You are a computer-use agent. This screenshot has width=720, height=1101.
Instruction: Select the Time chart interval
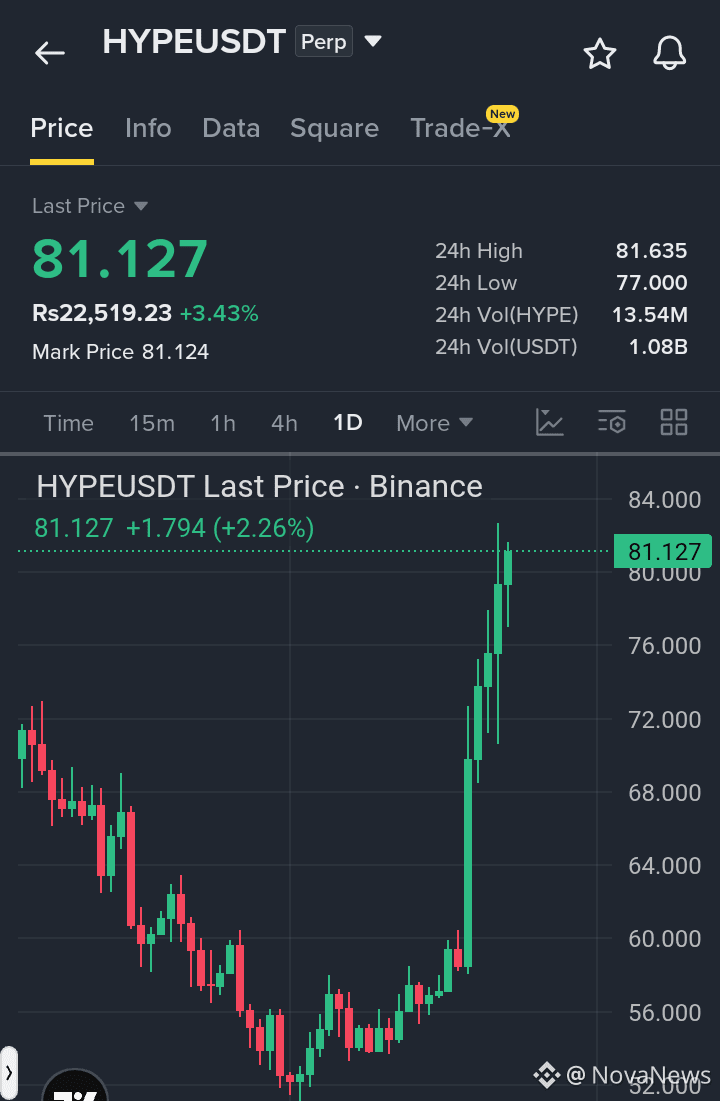[68, 423]
